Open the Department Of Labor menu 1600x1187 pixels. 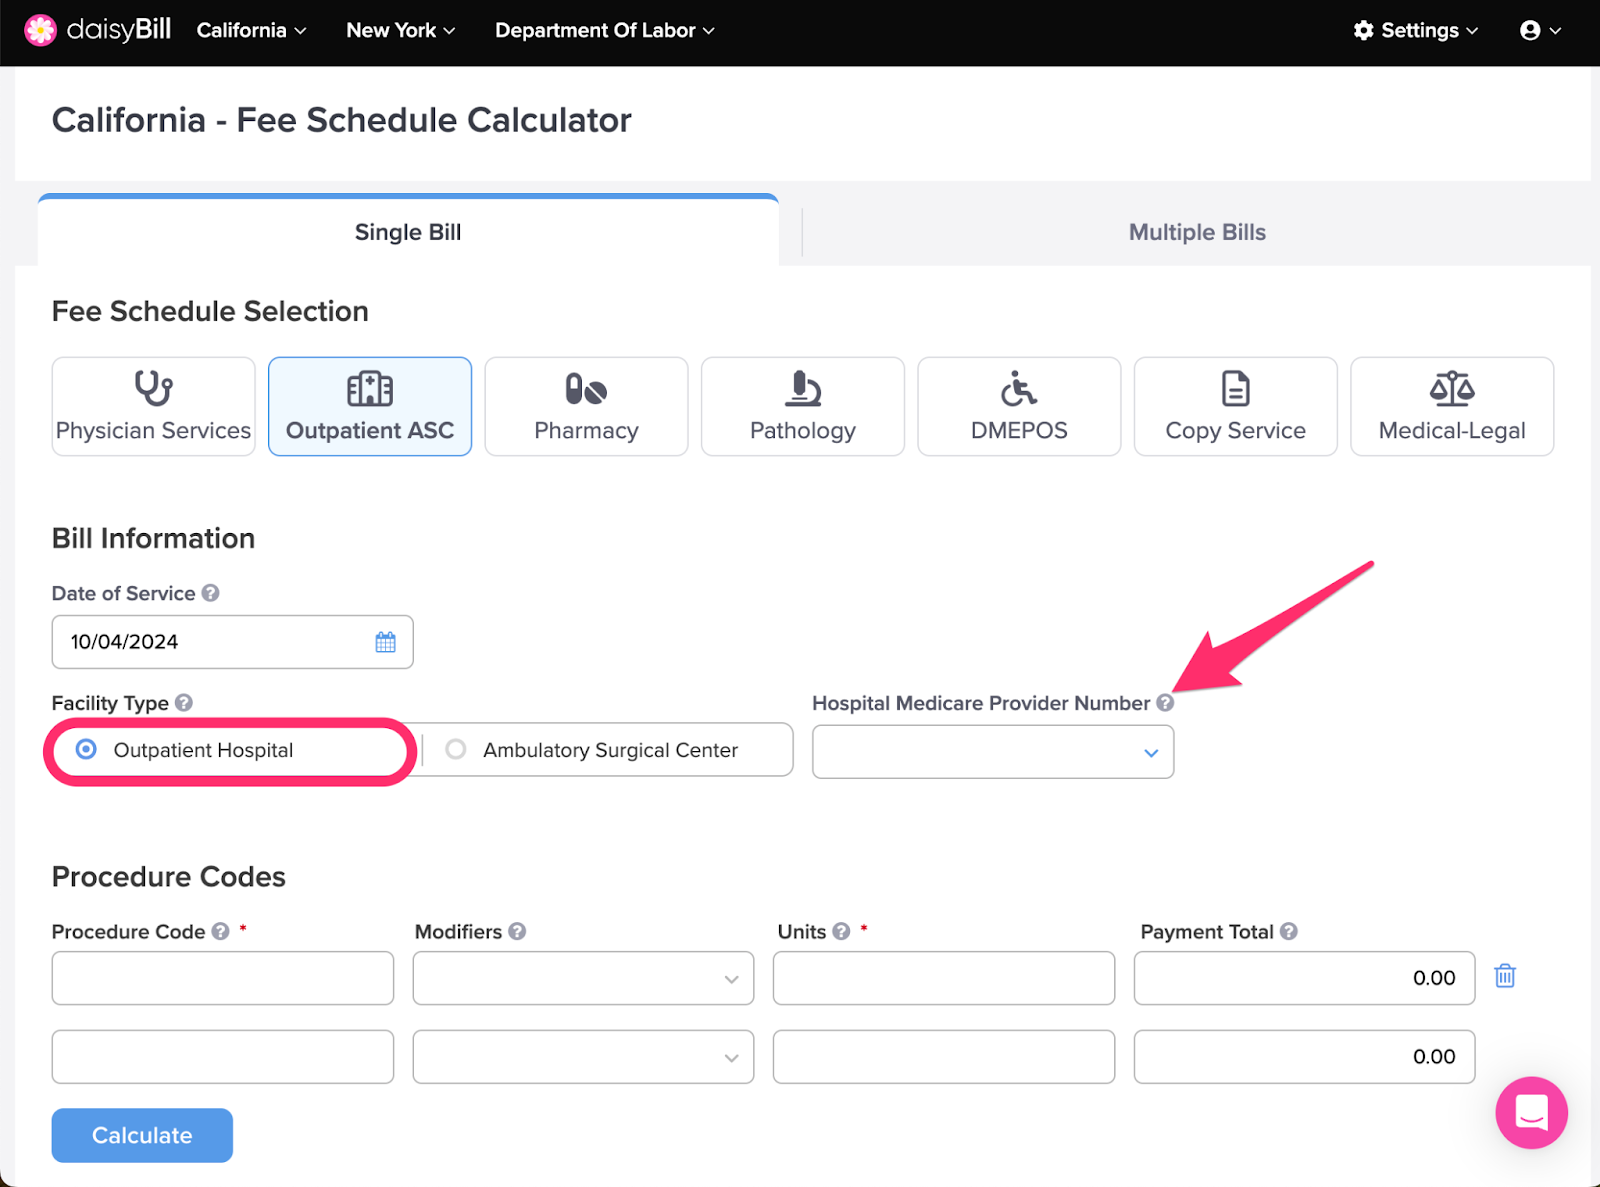605,30
